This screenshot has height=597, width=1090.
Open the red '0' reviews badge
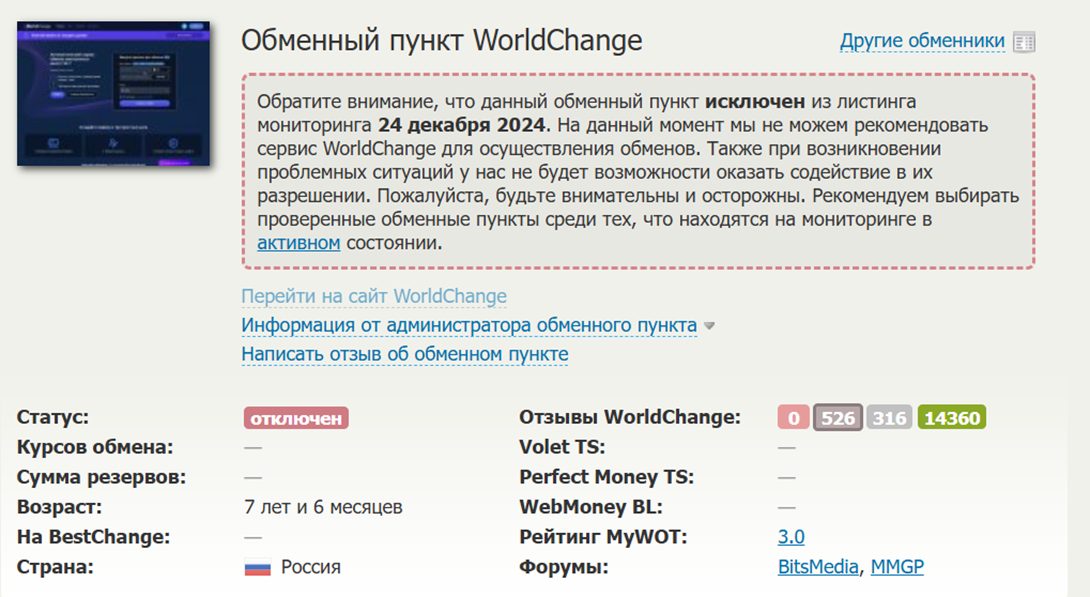pos(793,418)
